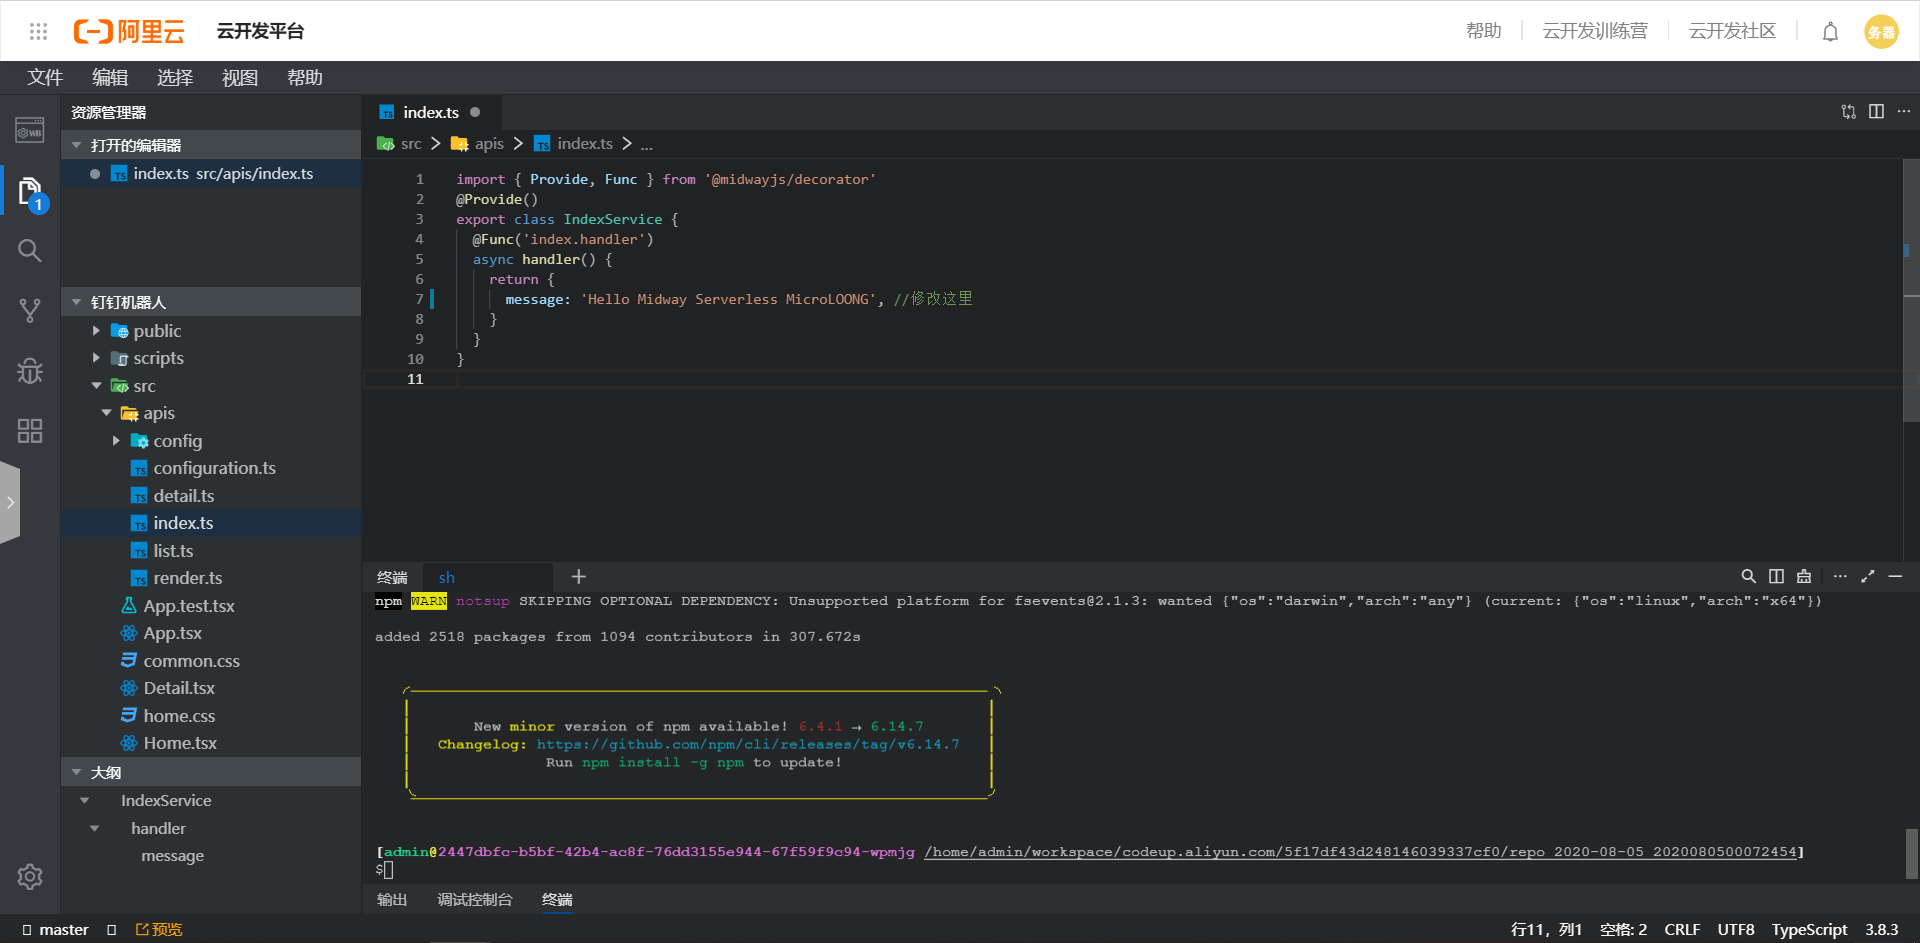
Task: Open render.ts in the file tree
Action: (x=187, y=578)
